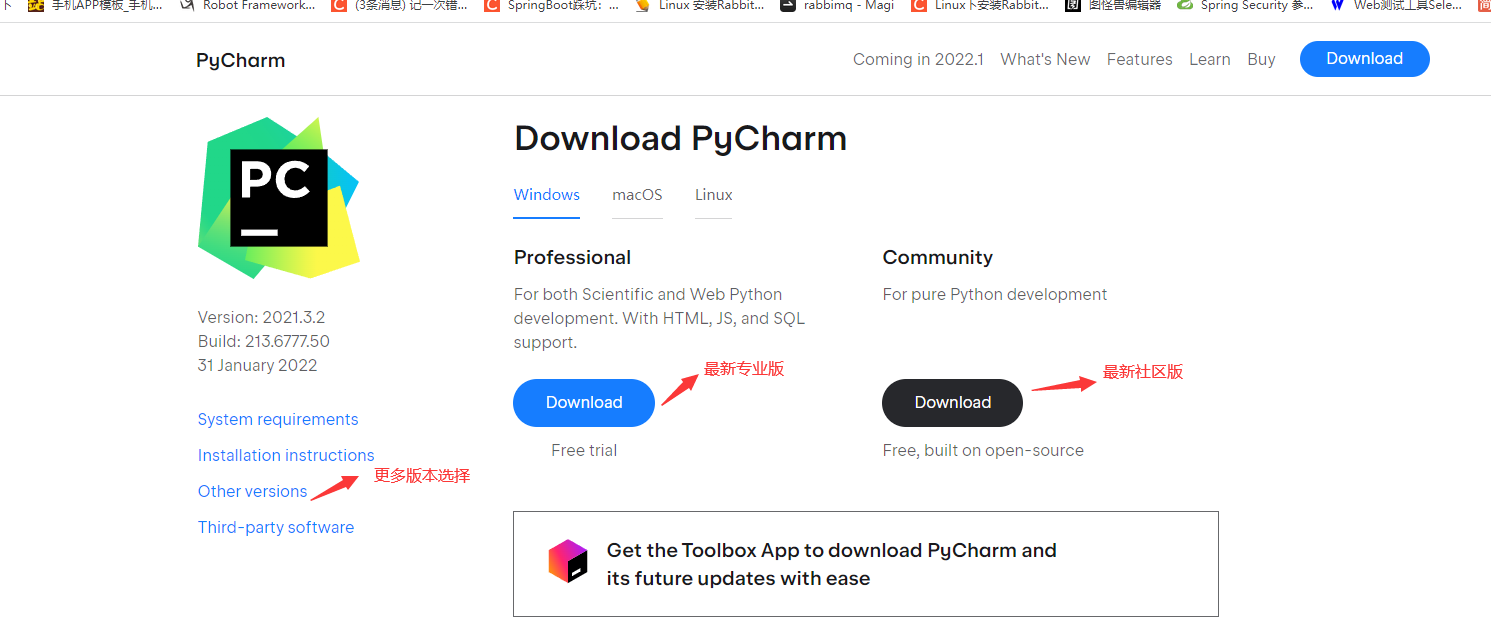
Task: Select the Windows download tab
Action: coord(546,195)
